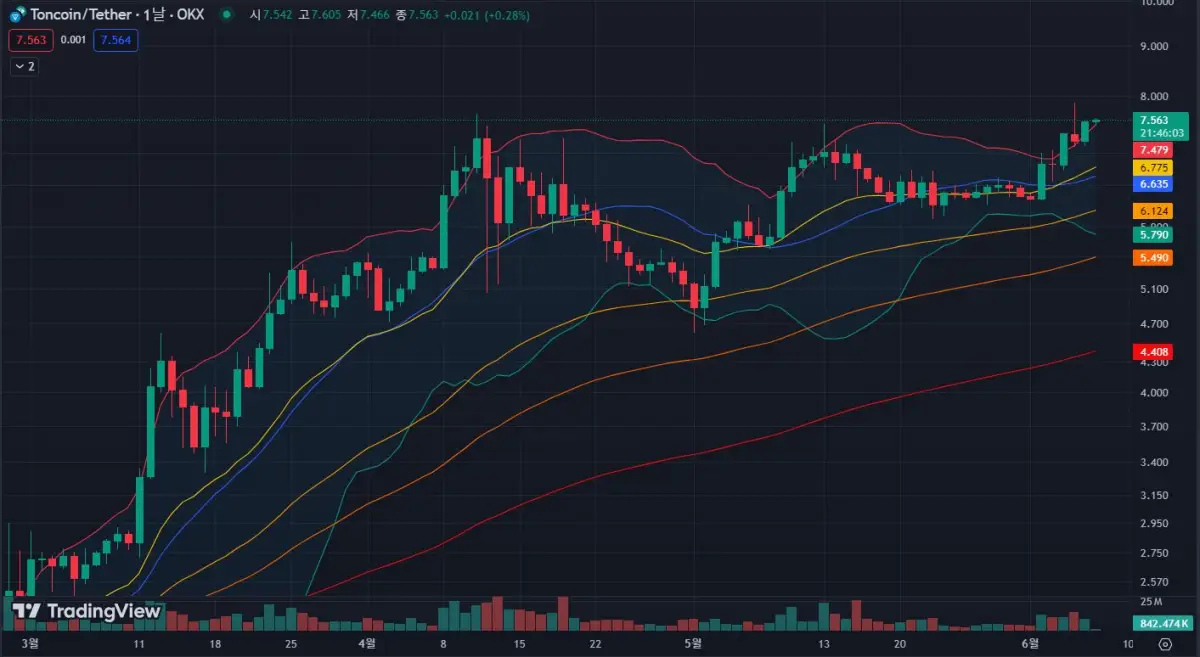This screenshot has width=1200, height=657.
Task: Click the green 5.790 indicator color label
Action: click(x=1152, y=235)
